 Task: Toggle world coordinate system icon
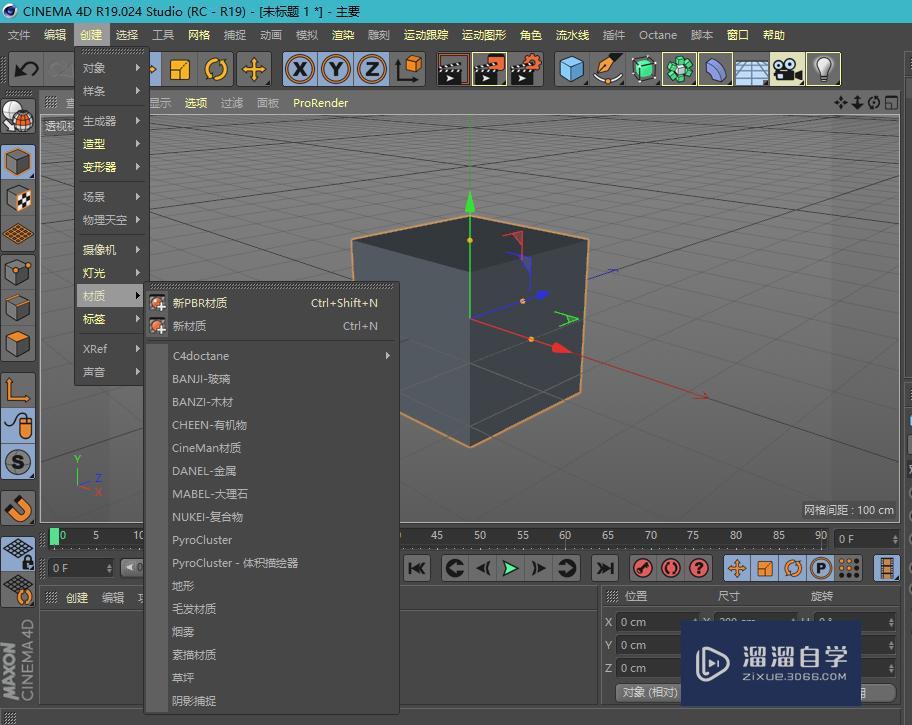tap(408, 69)
